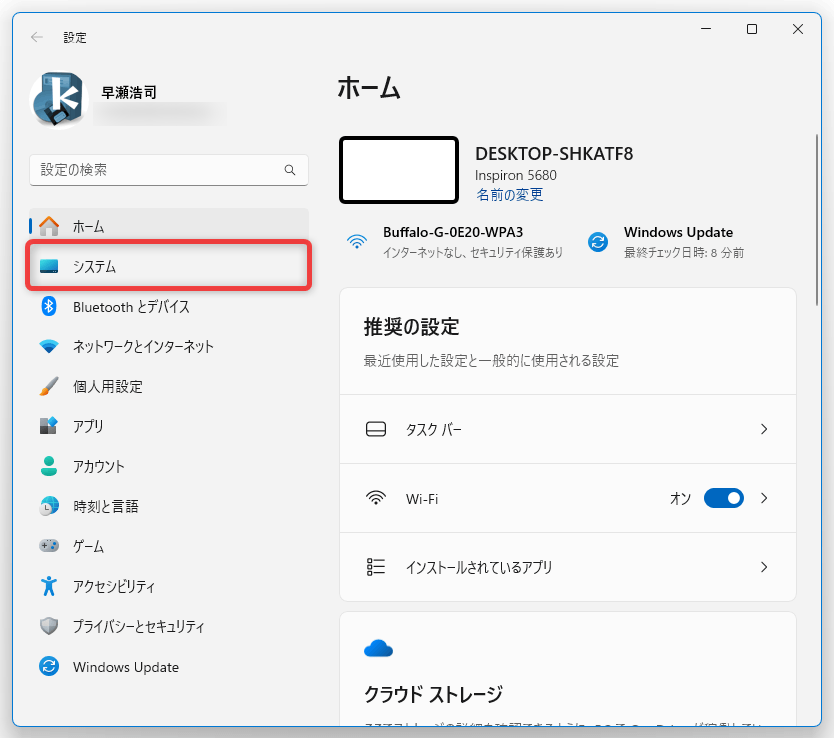The width and height of the screenshot is (834, 738).
Task: Open インストールされているアプリ chevron
Action: tap(764, 567)
